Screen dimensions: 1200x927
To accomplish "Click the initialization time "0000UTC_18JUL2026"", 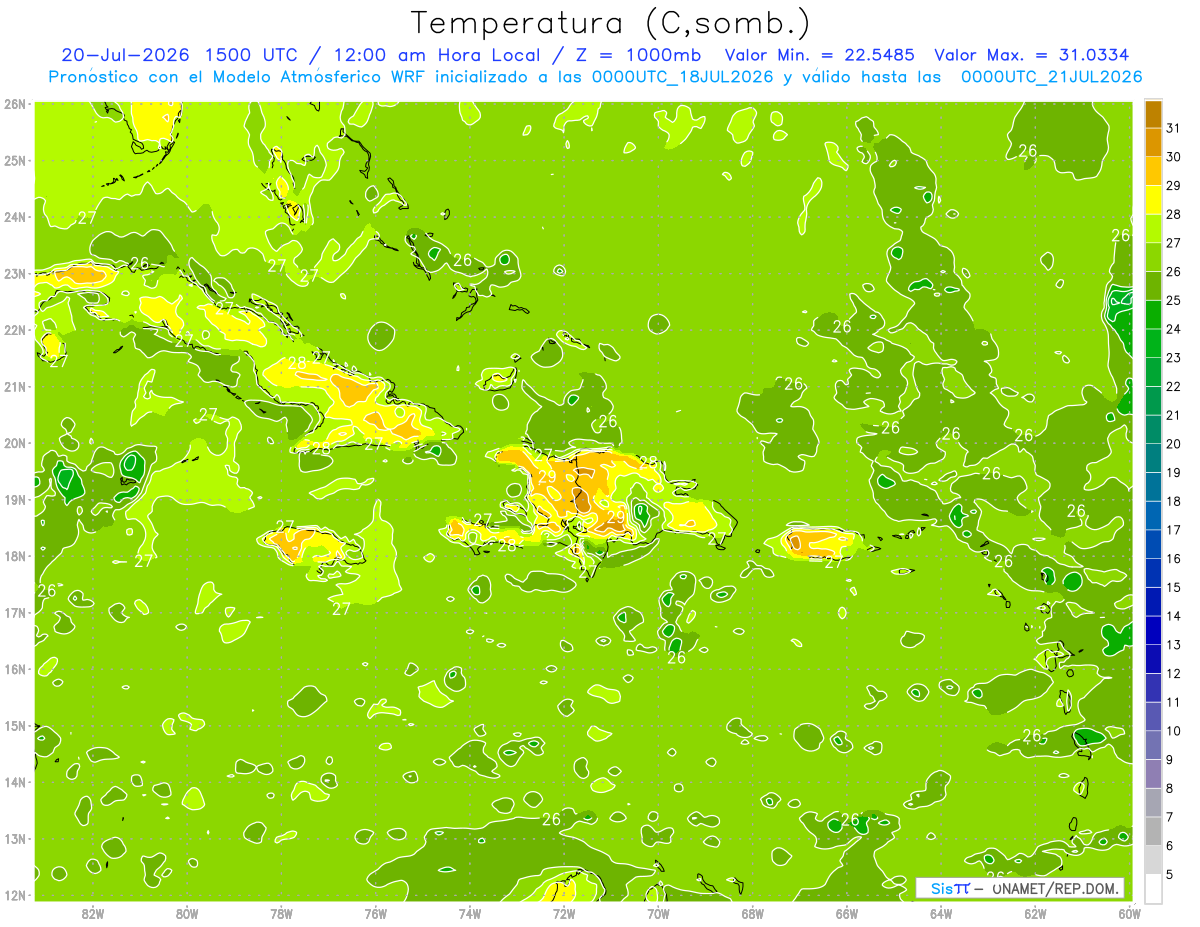I will coord(684,77).
